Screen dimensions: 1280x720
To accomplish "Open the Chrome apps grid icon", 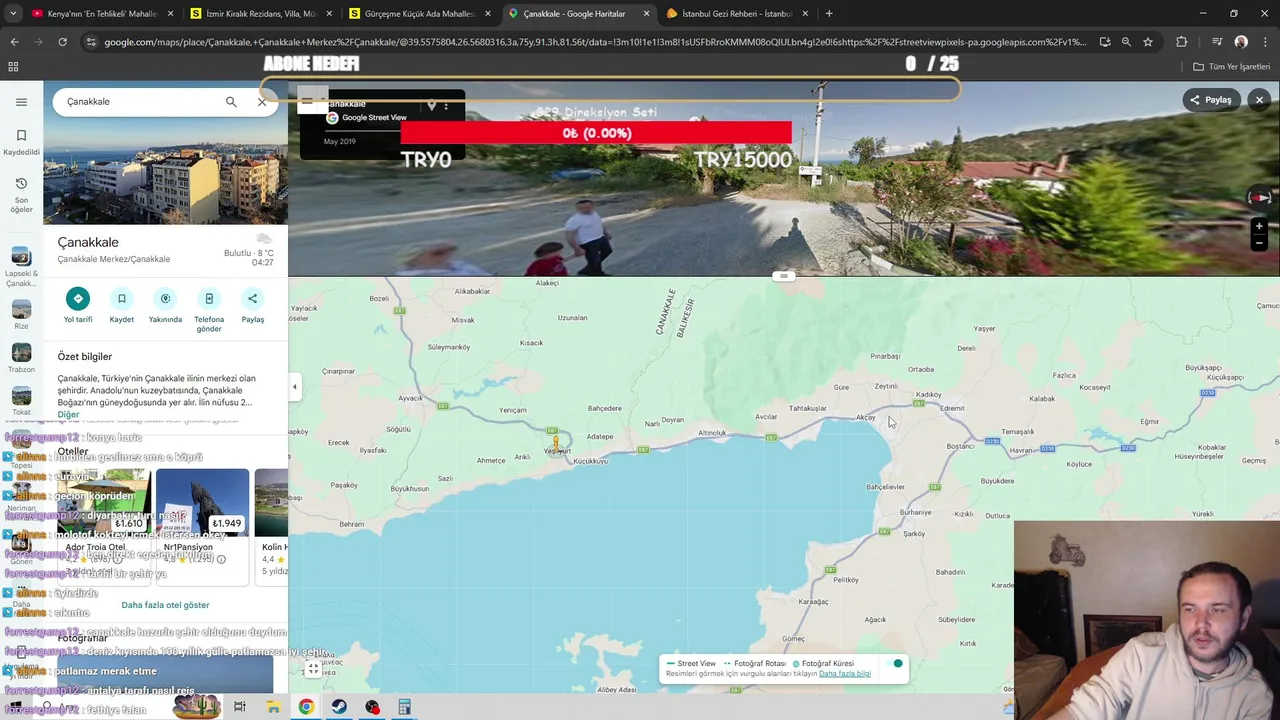I will pyautogui.click(x=13, y=67).
